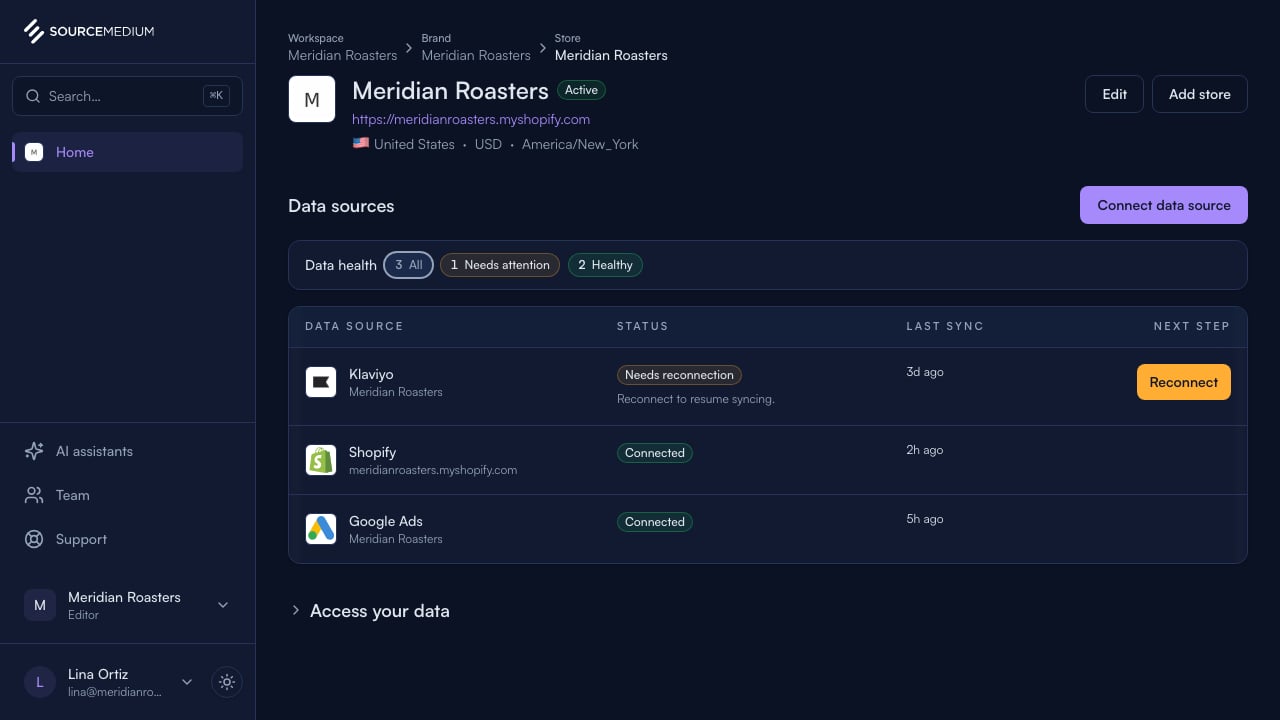Viewport: 1280px width, 720px height.
Task: Filter data health by Needs attention
Action: tap(500, 265)
